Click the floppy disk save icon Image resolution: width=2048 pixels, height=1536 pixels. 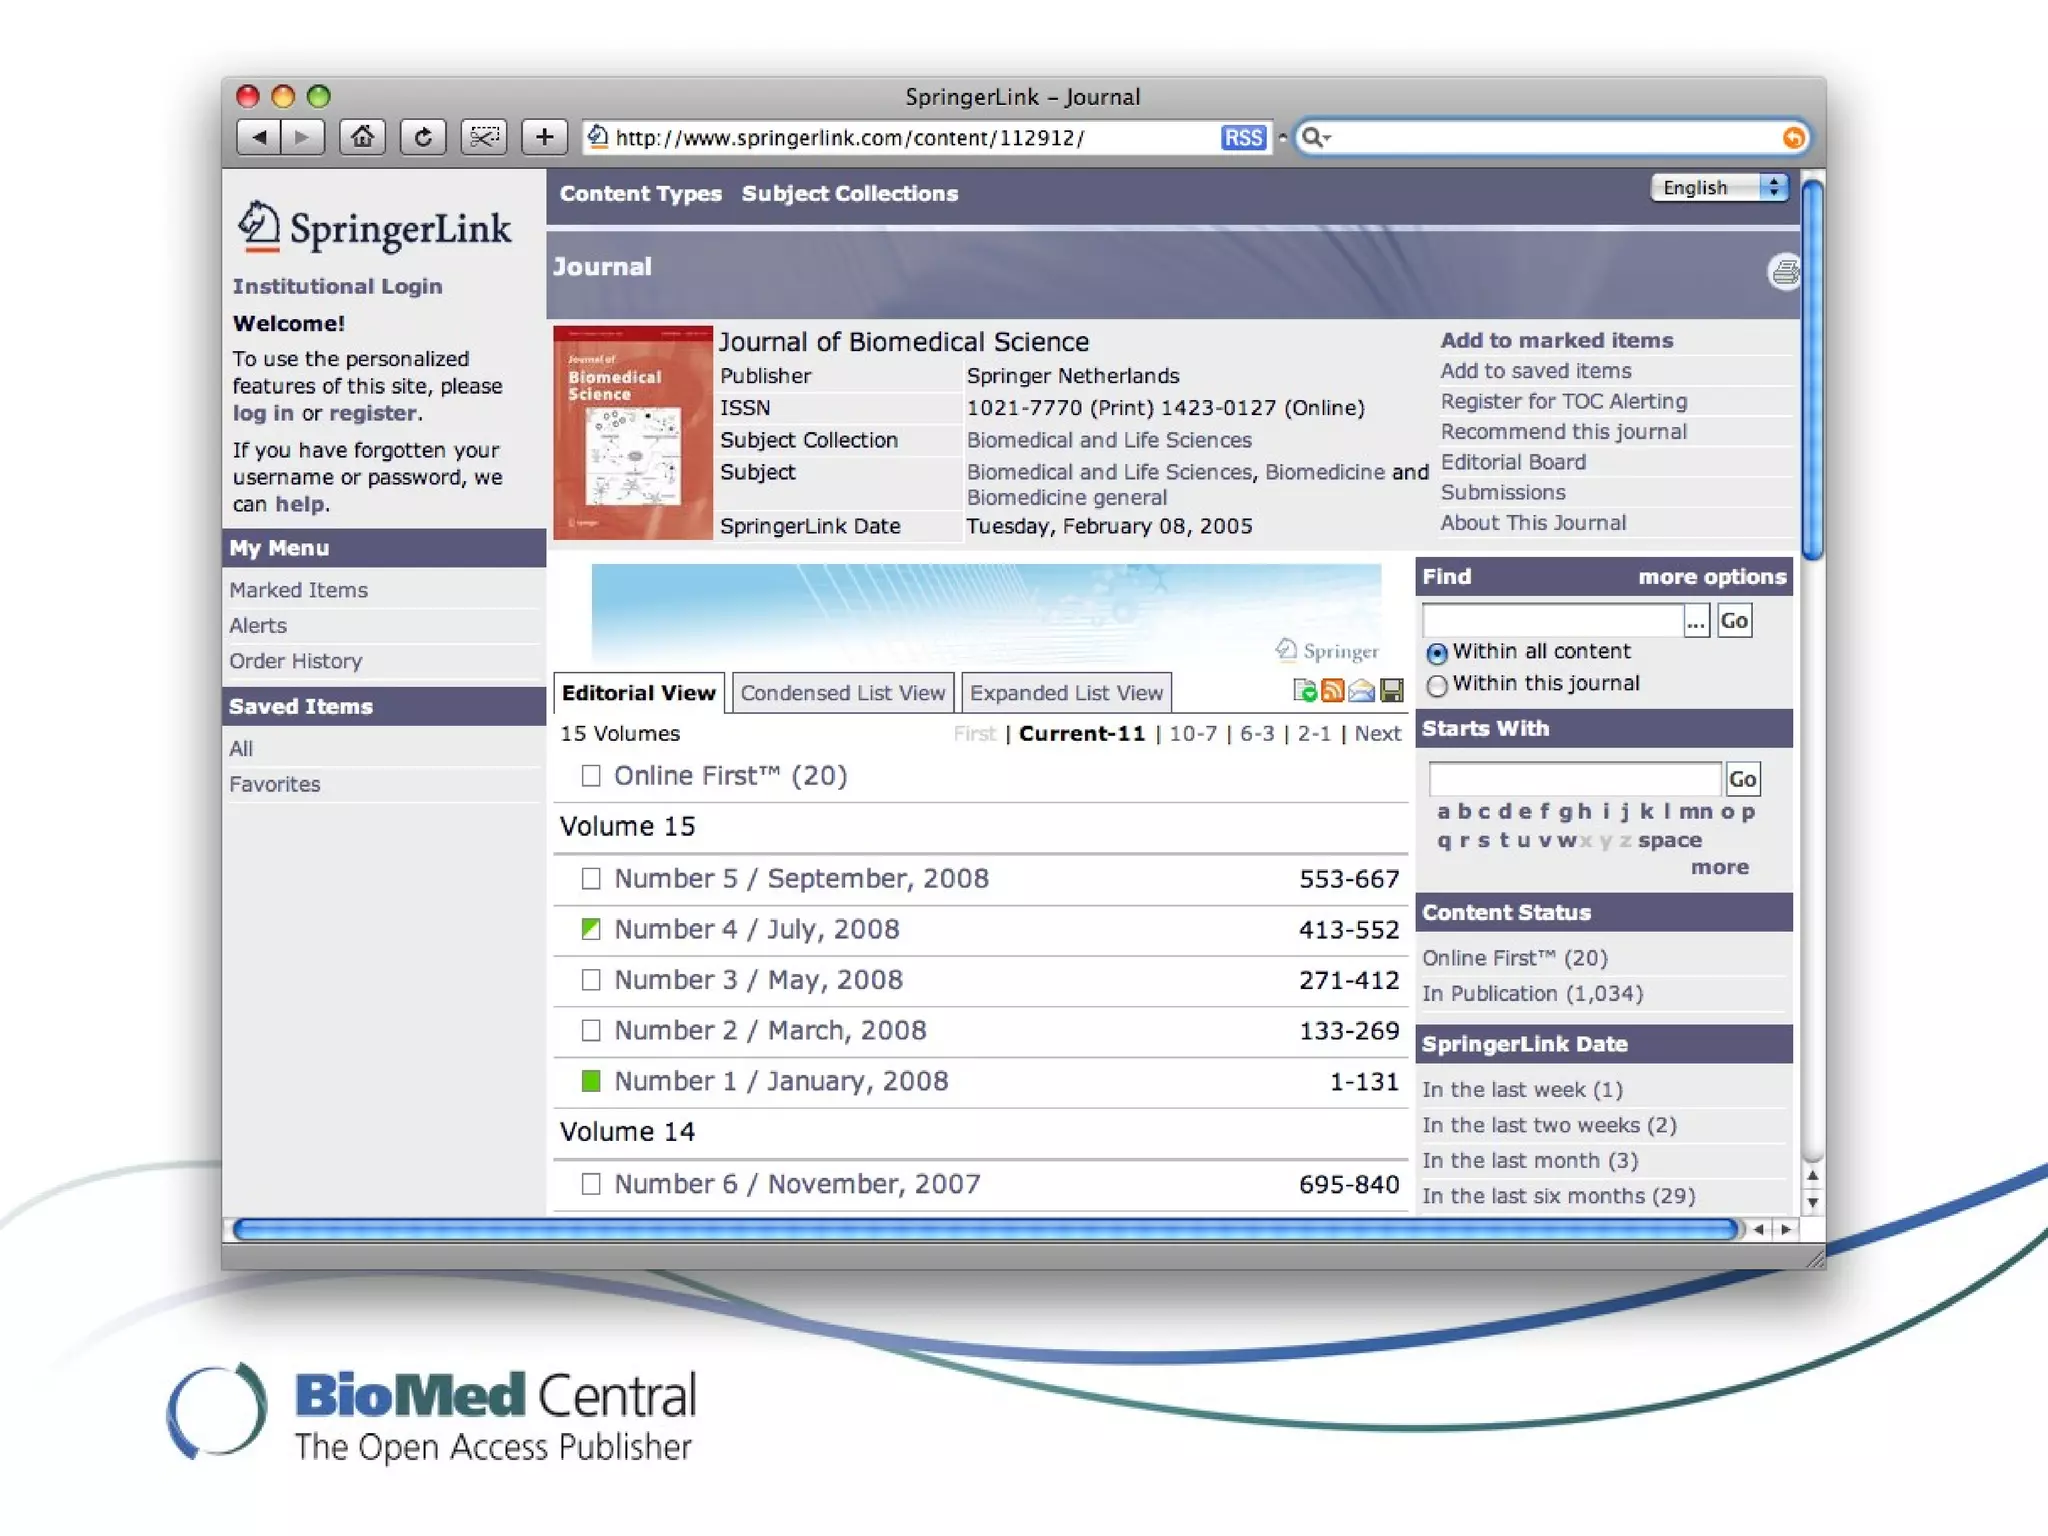pos(1391,690)
